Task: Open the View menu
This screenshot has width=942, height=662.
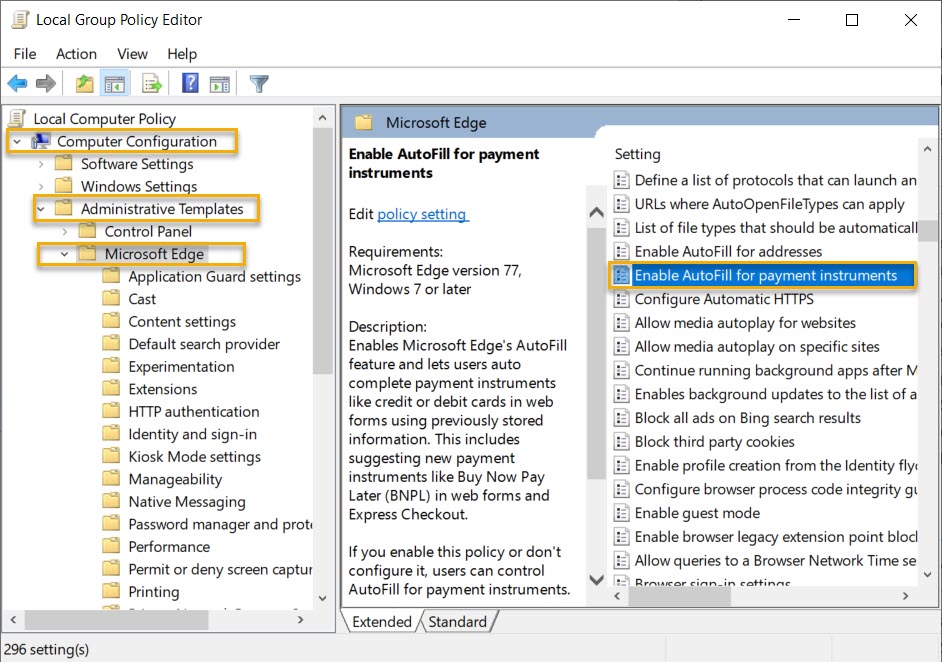Action: point(132,53)
